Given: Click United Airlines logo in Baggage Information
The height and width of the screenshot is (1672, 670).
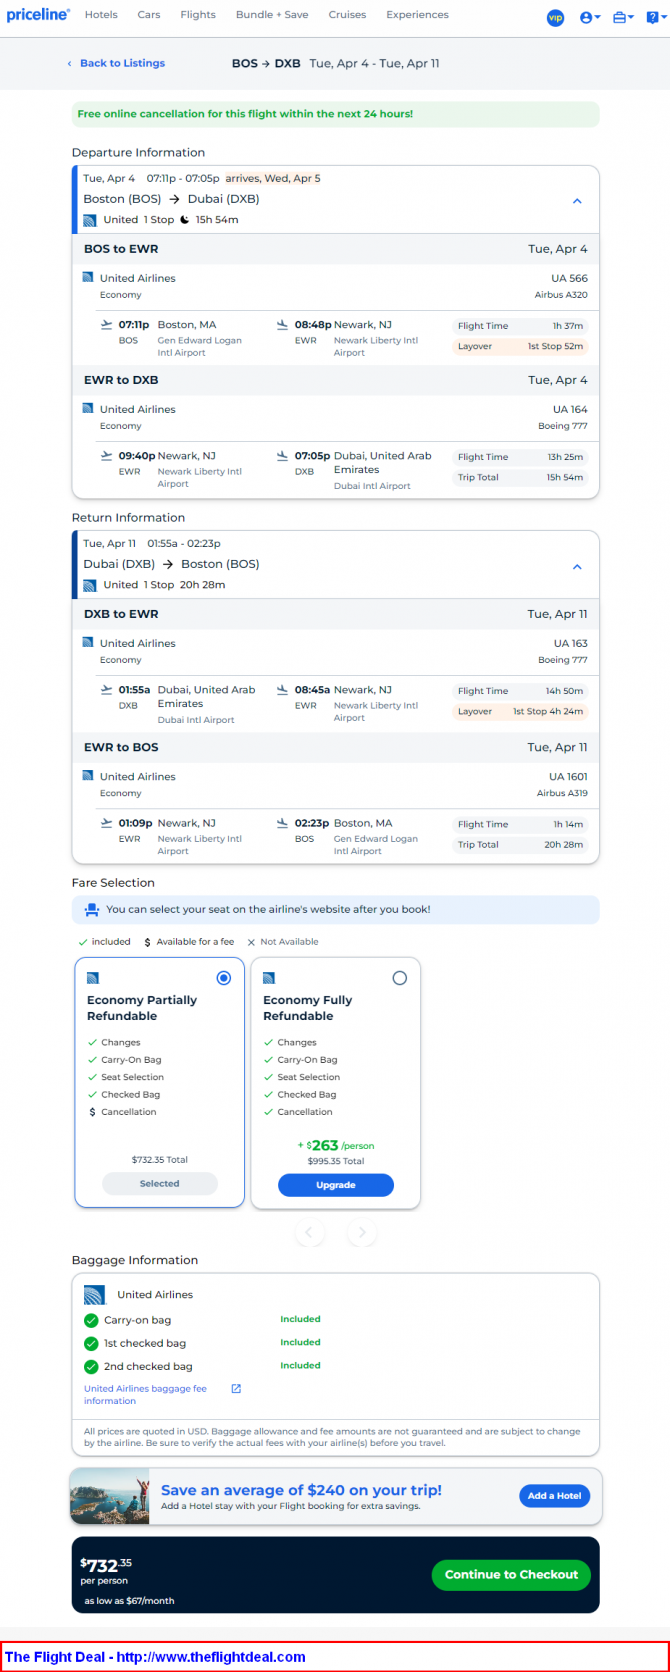Looking at the screenshot, I should pos(95,1295).
